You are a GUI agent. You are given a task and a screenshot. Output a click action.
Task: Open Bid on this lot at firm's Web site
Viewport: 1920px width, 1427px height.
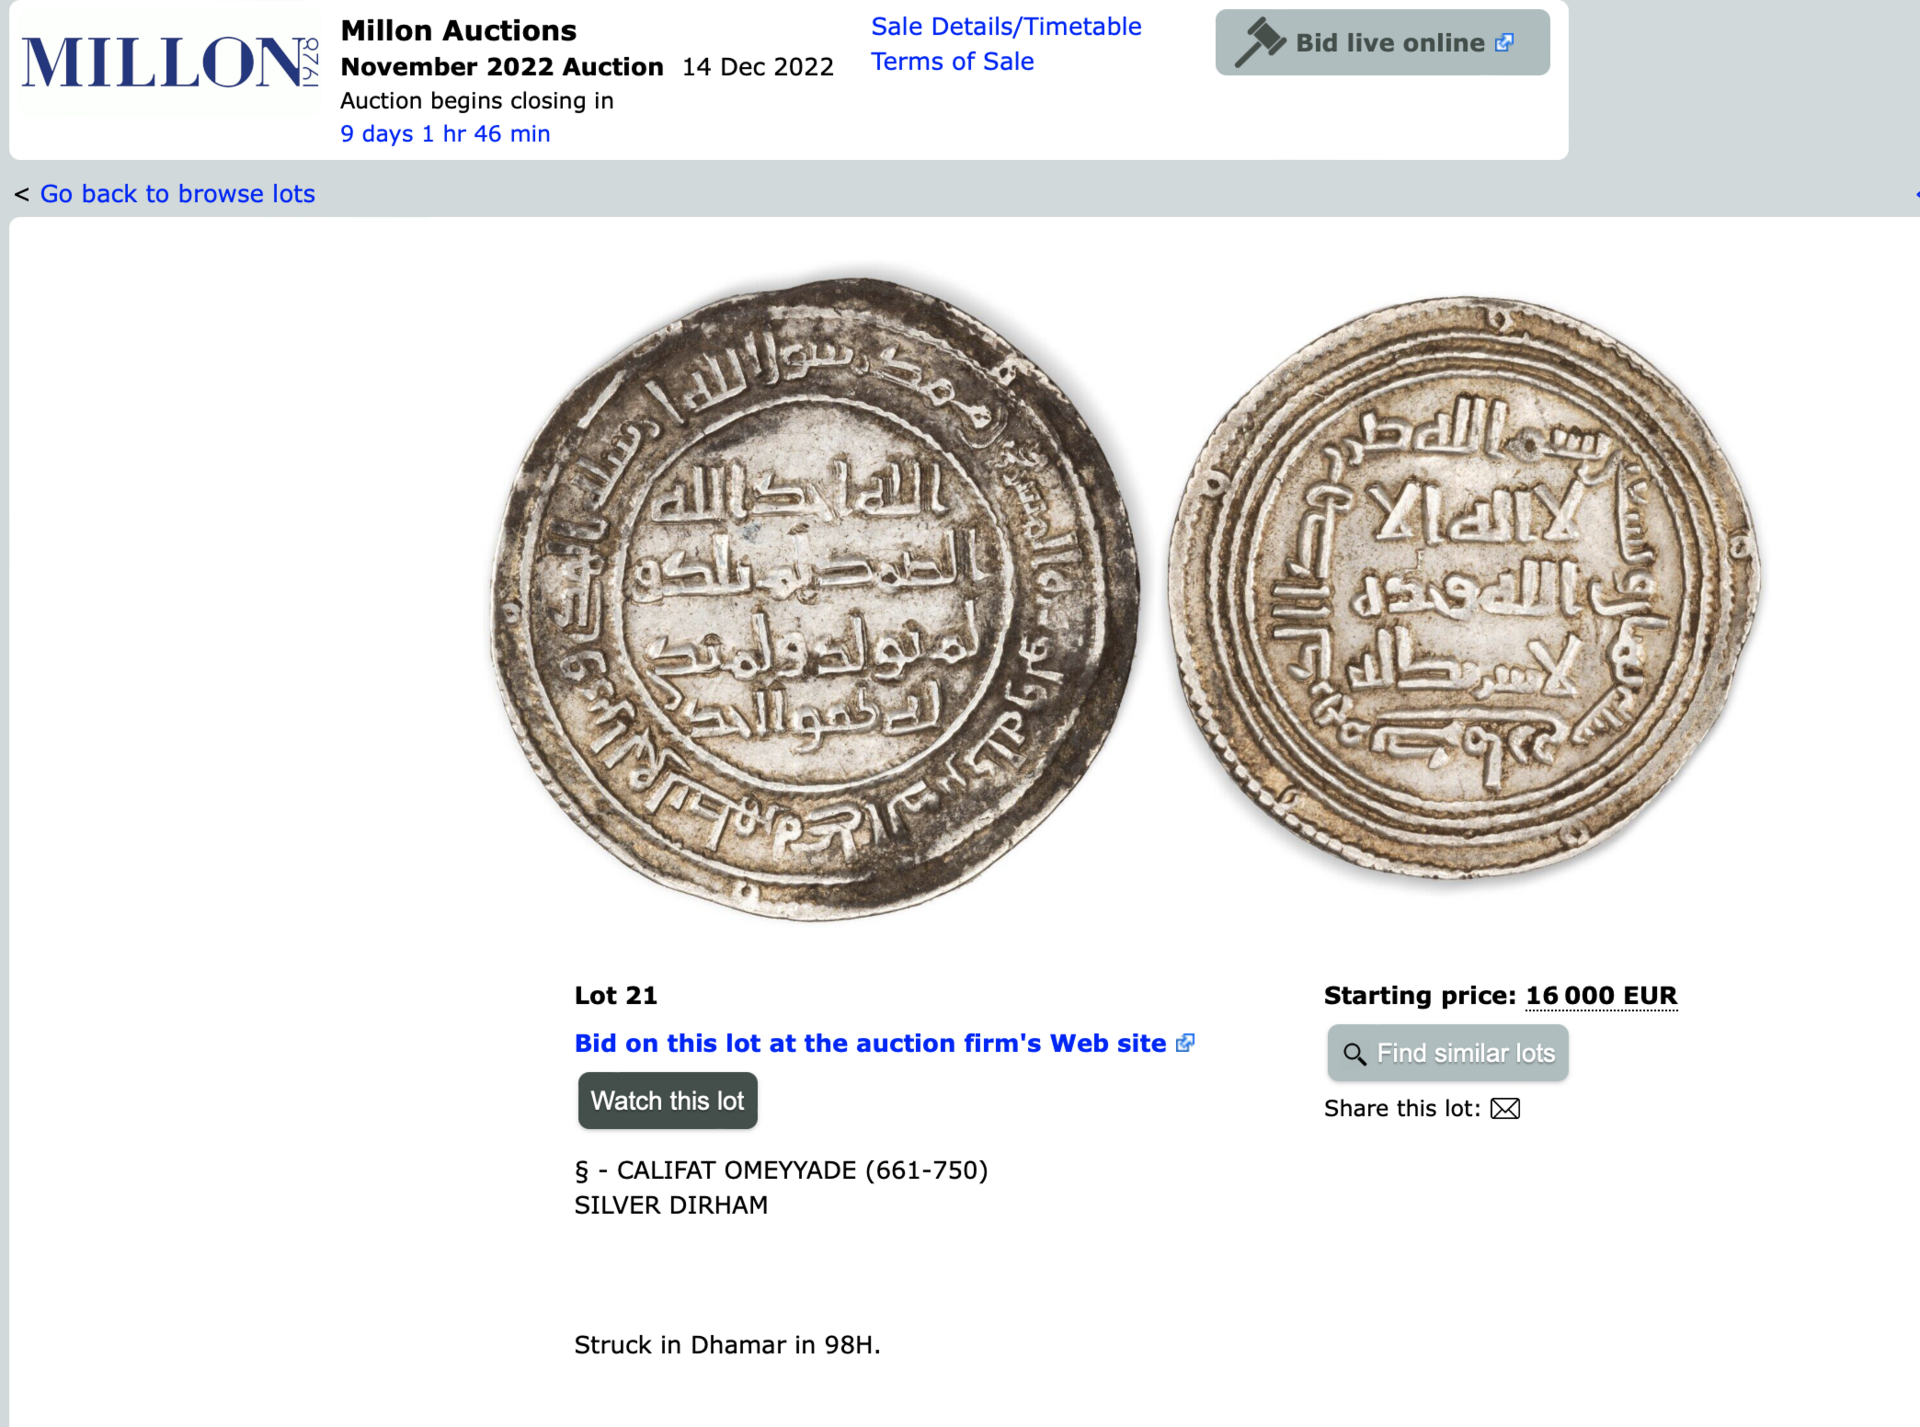pyautogui.click(x=870, y=1043)
